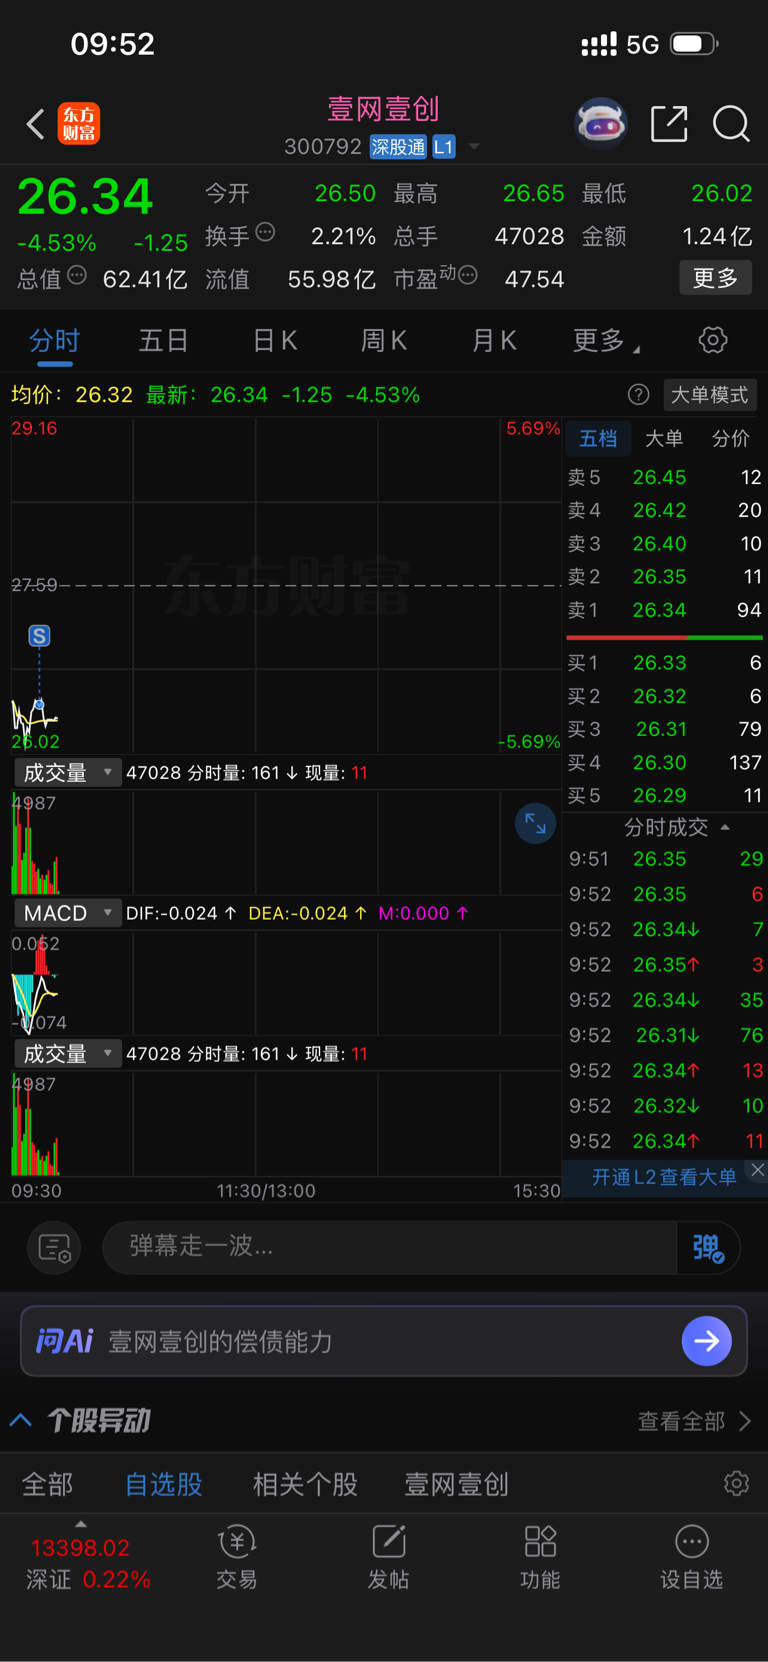Viewport: 768px width, 1662px height.
Task: Toggle 大单模式 button
Action: [709, 395]
